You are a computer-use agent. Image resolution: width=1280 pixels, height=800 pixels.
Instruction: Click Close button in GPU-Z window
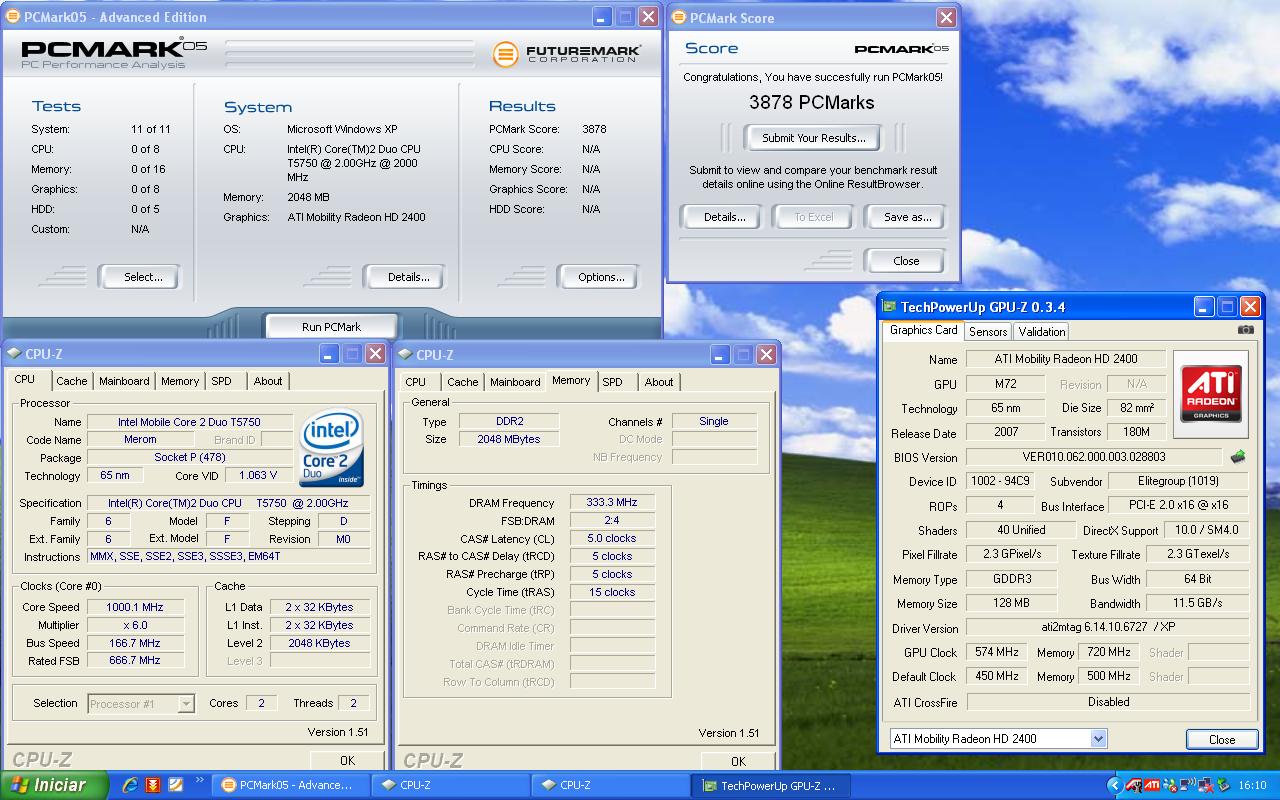[1222, 740]
